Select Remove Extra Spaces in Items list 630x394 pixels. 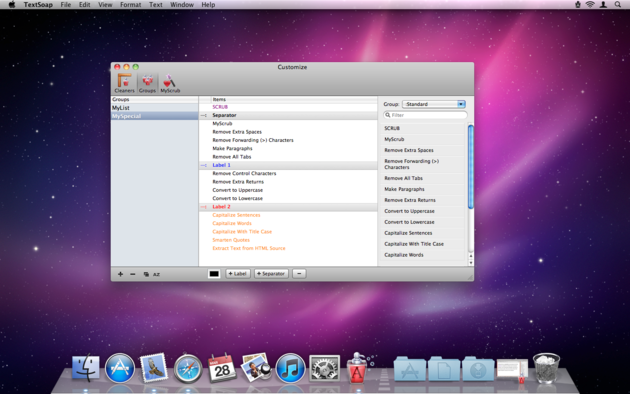237,132
